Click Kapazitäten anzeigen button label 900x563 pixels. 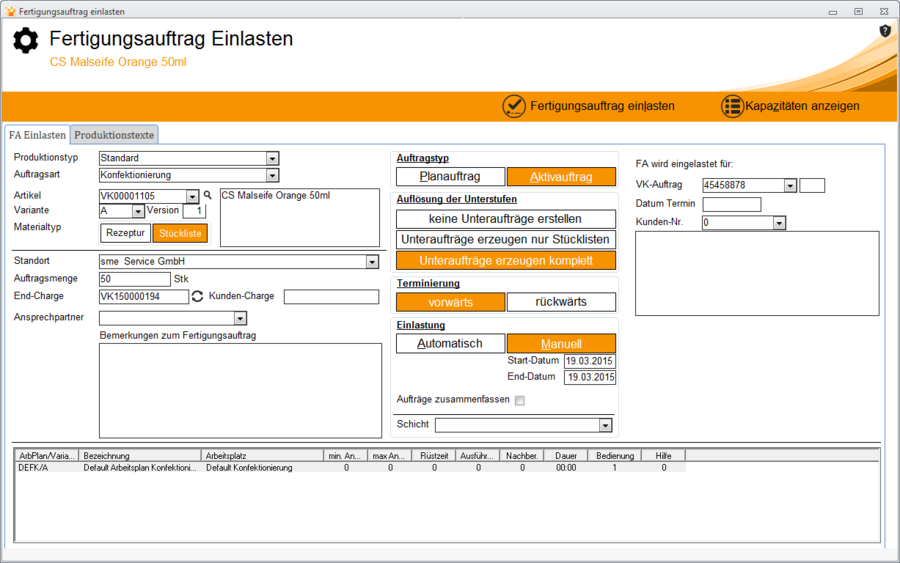pyautogui.click(x=802, y=106)
